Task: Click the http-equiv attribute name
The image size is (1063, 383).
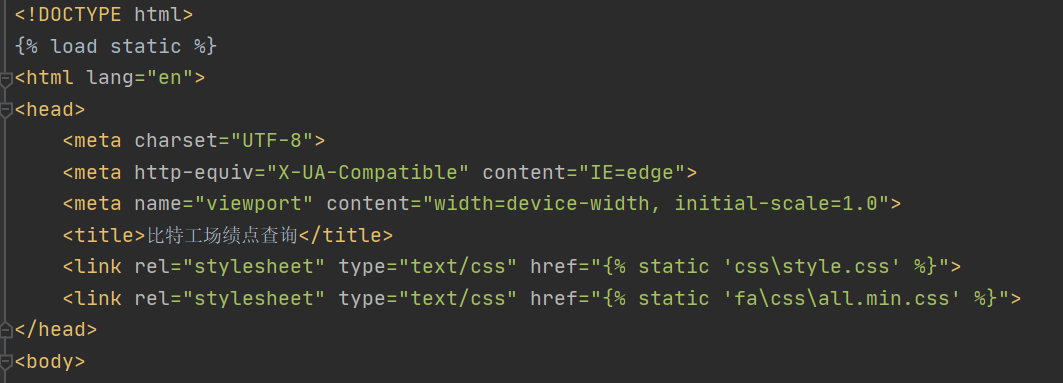Action: coord(195,172)
